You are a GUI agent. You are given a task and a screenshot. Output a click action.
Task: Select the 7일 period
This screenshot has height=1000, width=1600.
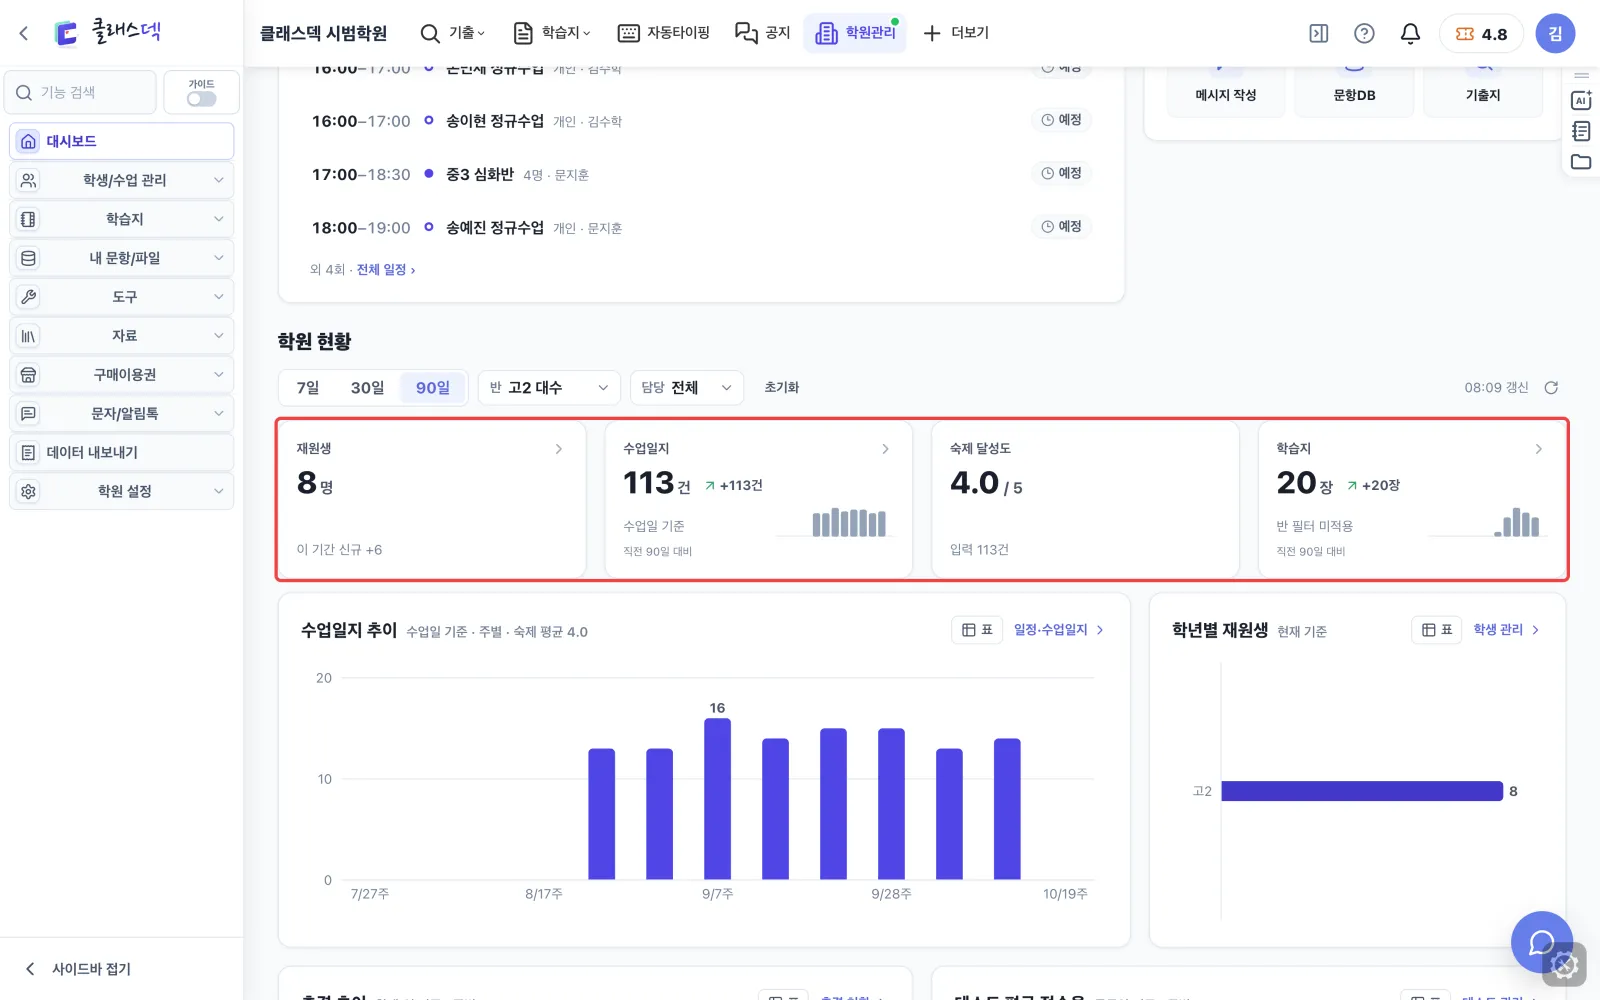308,388
